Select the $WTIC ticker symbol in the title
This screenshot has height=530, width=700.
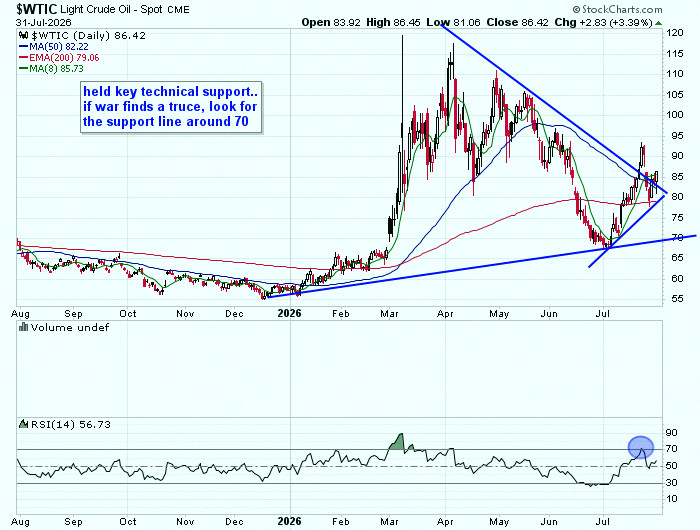(x=37, y=8)
